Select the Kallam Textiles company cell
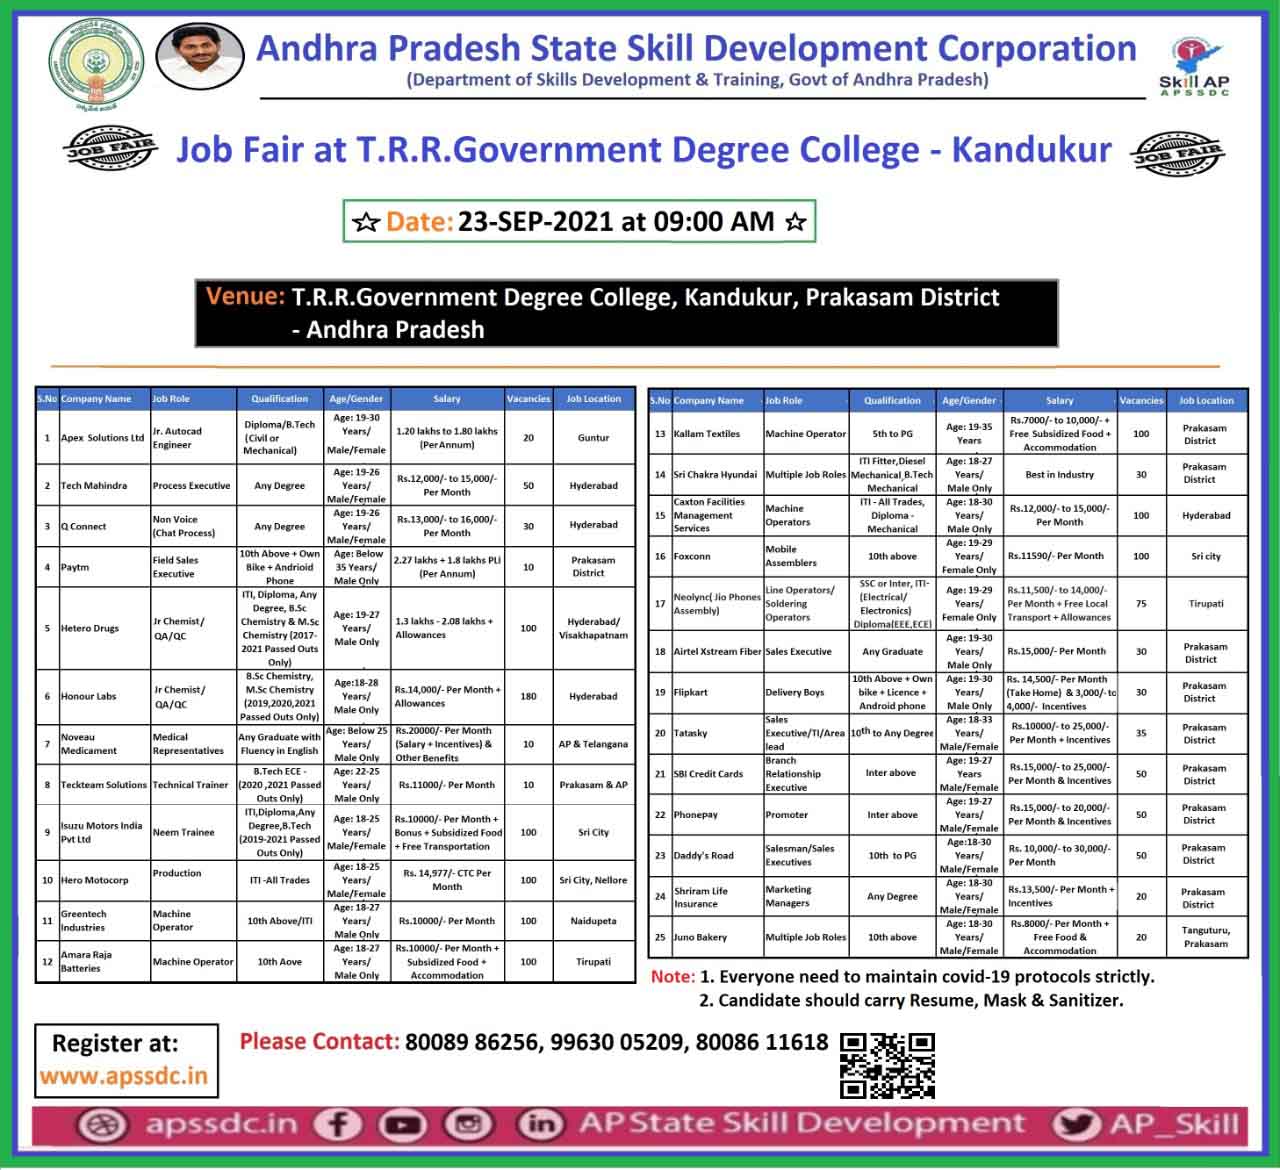 tap(717, 433)
